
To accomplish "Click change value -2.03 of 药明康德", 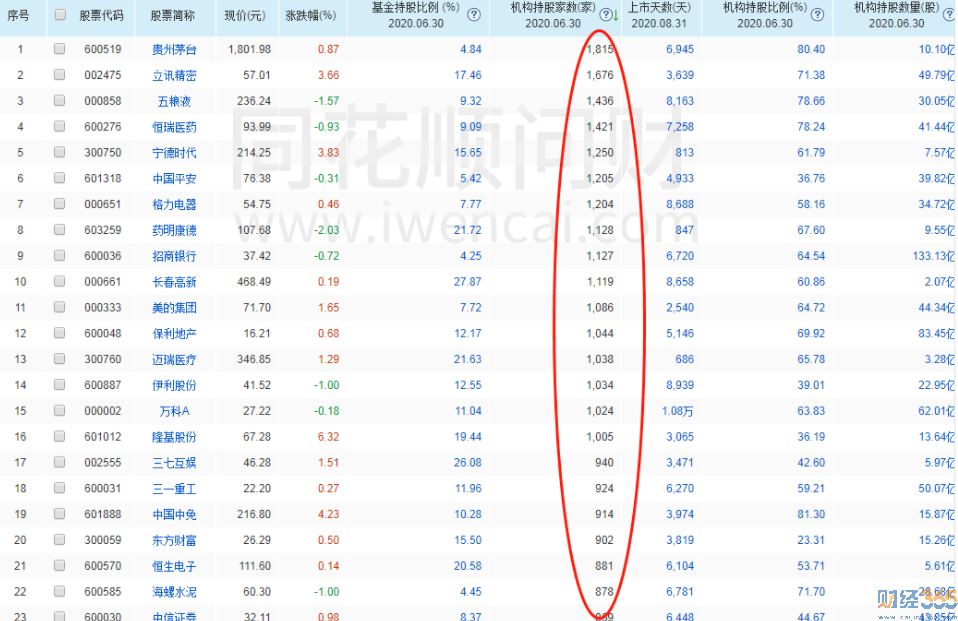I will click(x=326, y=230).
